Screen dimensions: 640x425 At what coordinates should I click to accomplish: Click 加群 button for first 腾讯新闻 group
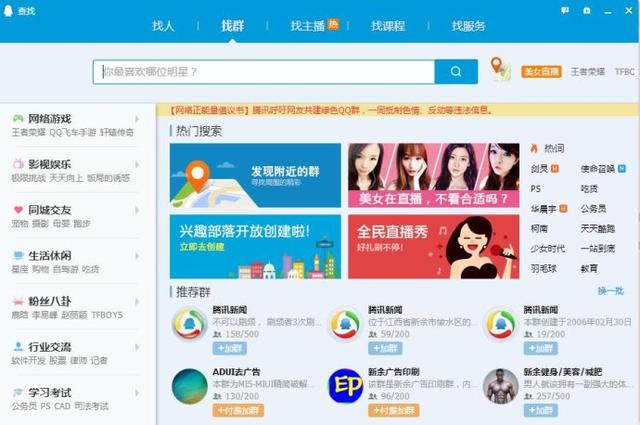click(x=229, y=348)
